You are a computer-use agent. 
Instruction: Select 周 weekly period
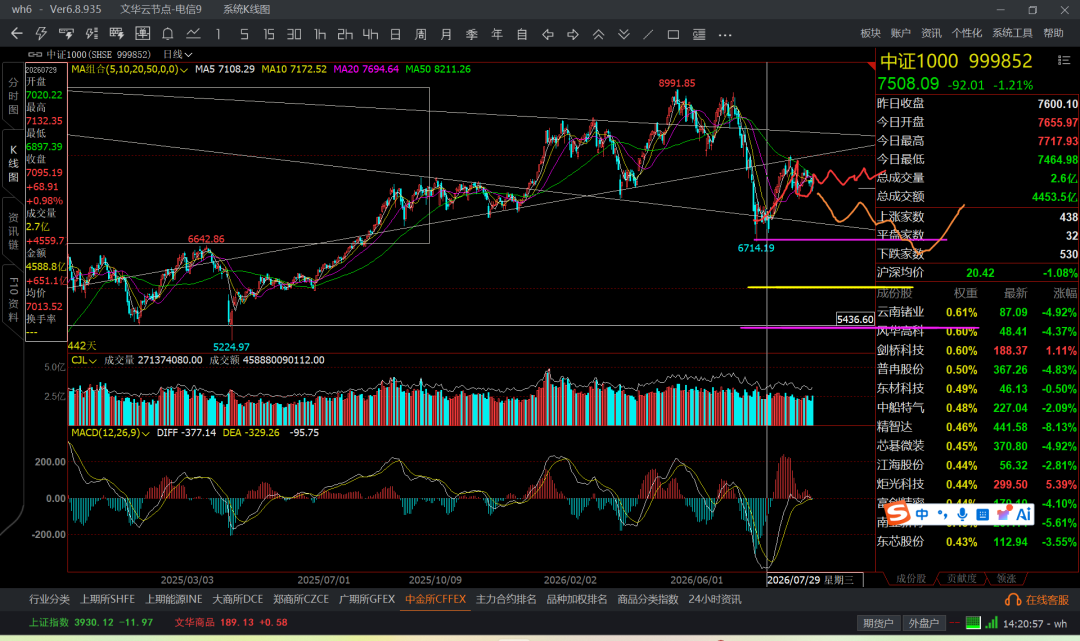420,34
